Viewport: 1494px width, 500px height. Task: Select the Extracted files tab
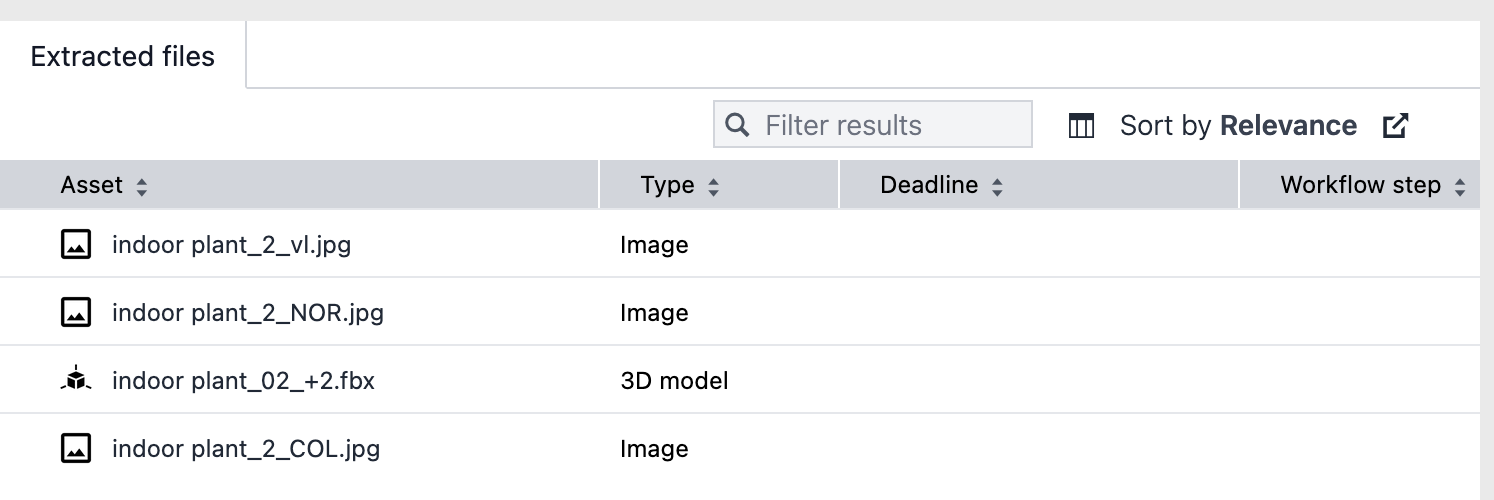pyautogui.click(x=122, y=57)
